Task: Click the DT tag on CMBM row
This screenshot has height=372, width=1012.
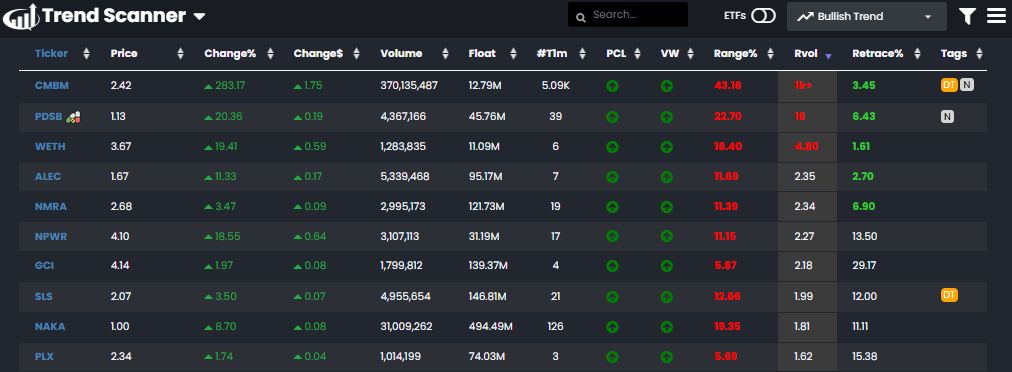Action: (949, 84)
